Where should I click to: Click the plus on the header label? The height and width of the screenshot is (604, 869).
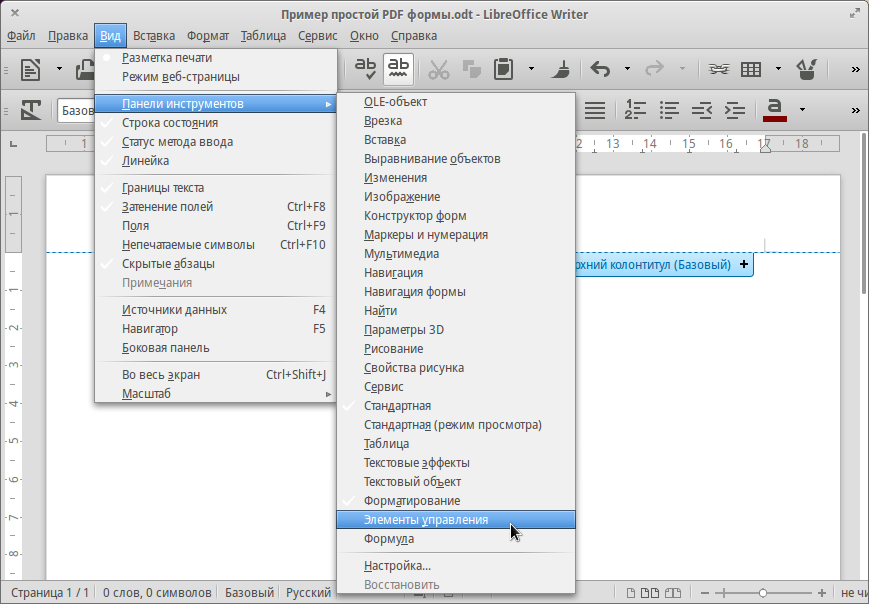click(744, 264)
